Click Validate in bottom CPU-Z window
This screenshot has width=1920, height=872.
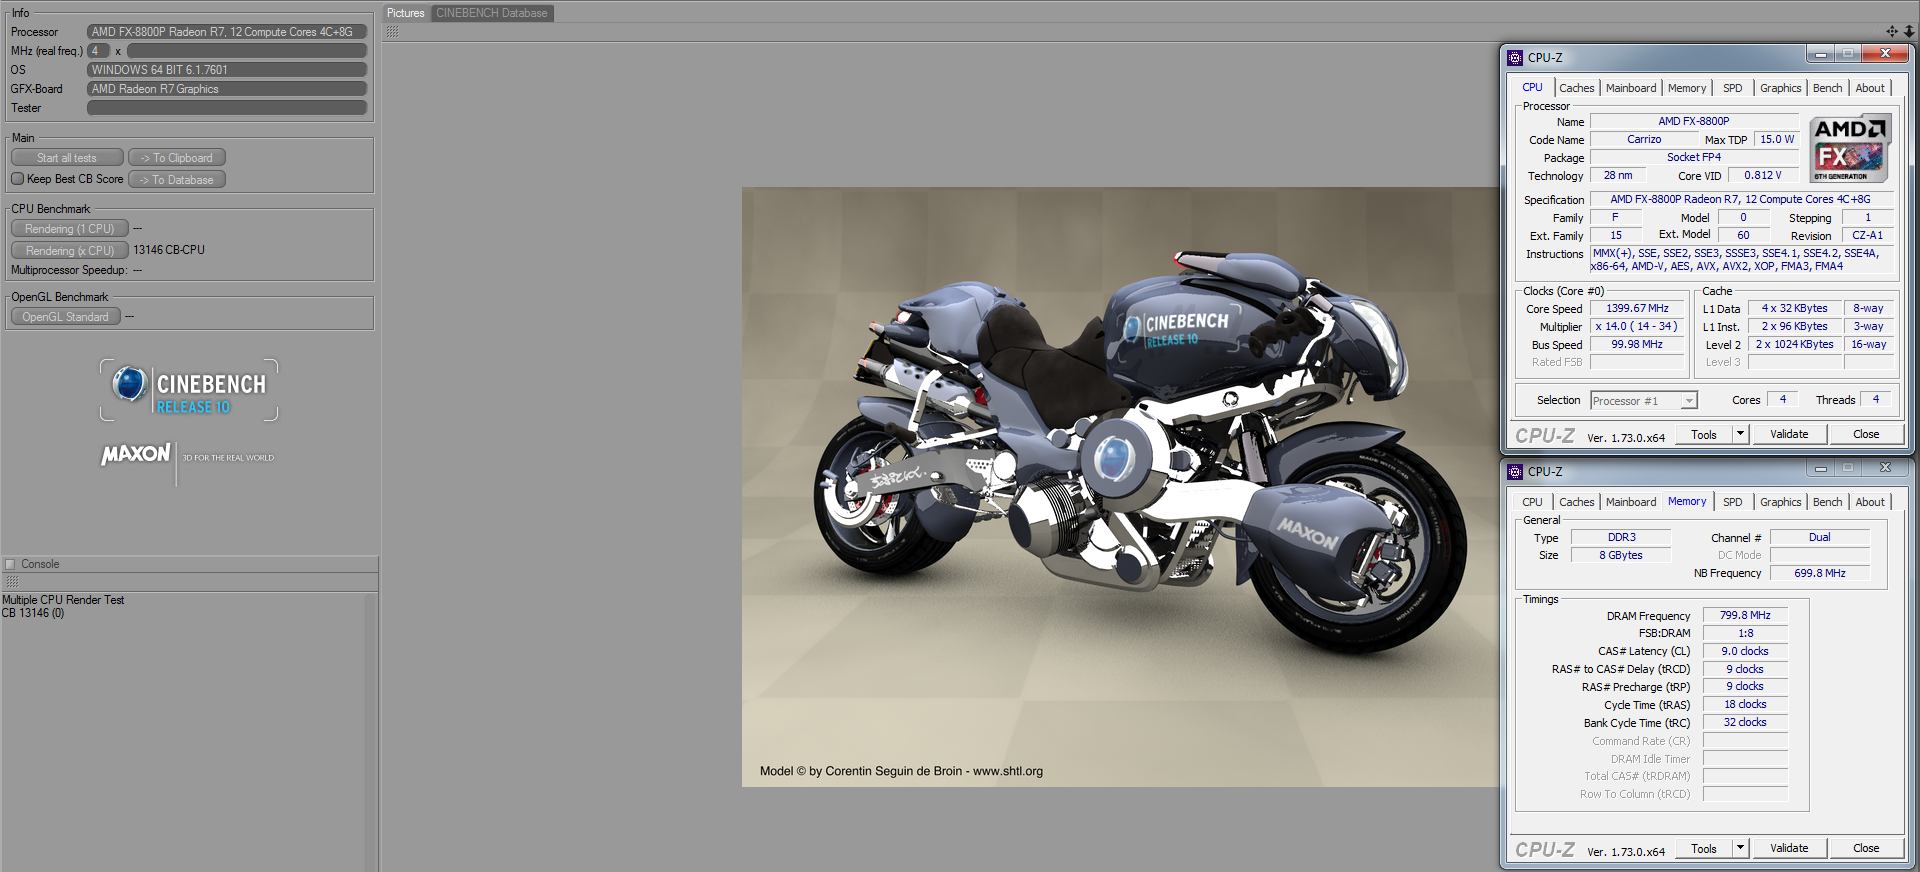[x=1789, y=848]
